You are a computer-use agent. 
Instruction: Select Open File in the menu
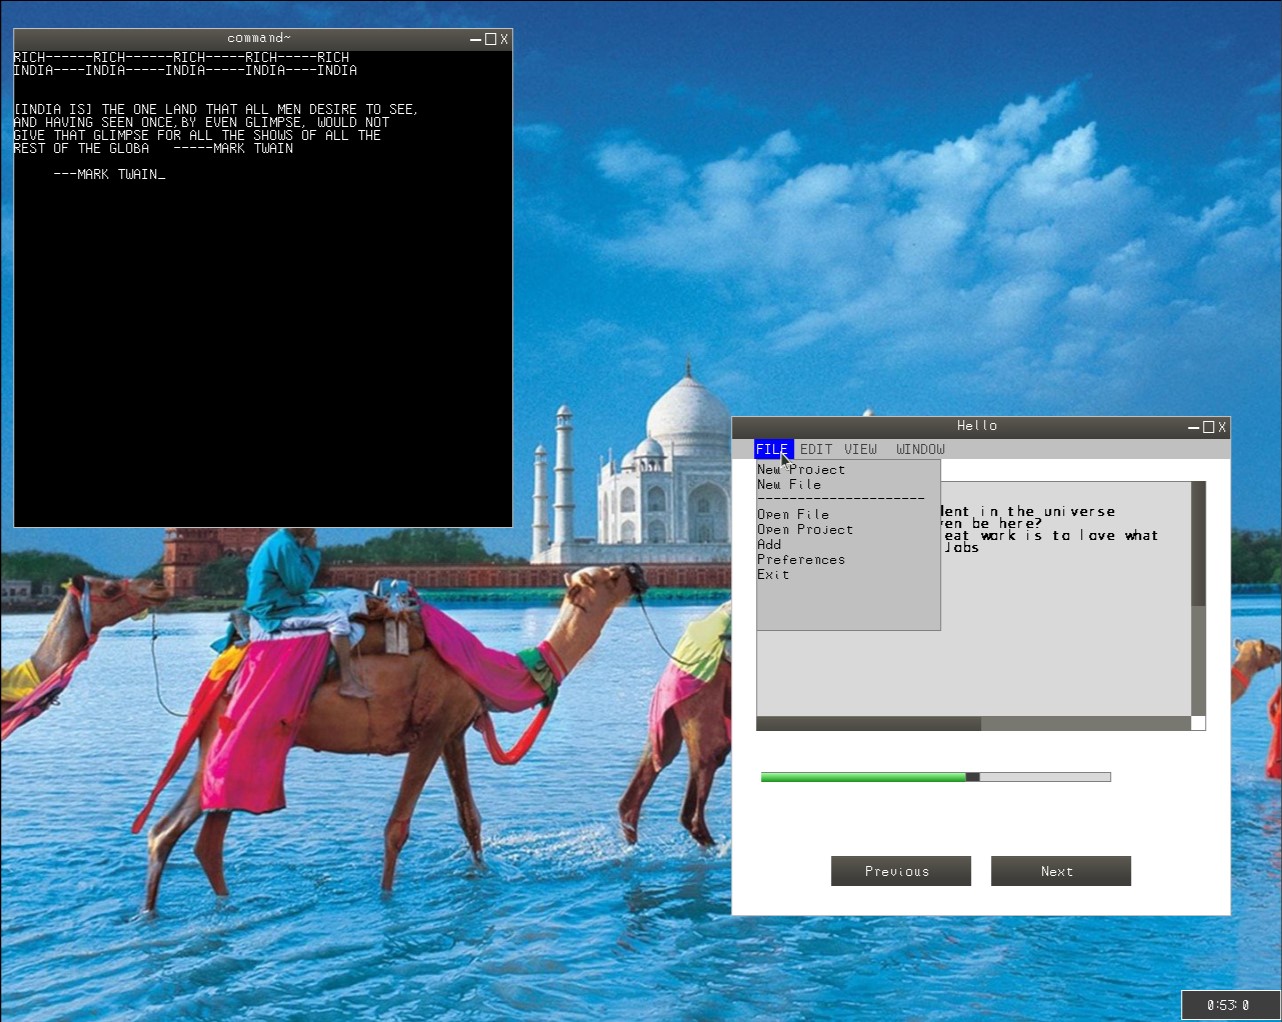tap(793, 514)
